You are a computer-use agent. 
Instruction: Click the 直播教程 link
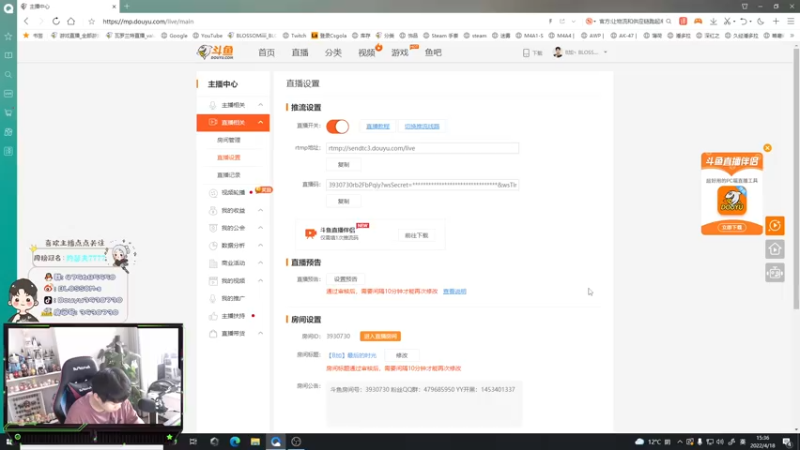point(378,126)
